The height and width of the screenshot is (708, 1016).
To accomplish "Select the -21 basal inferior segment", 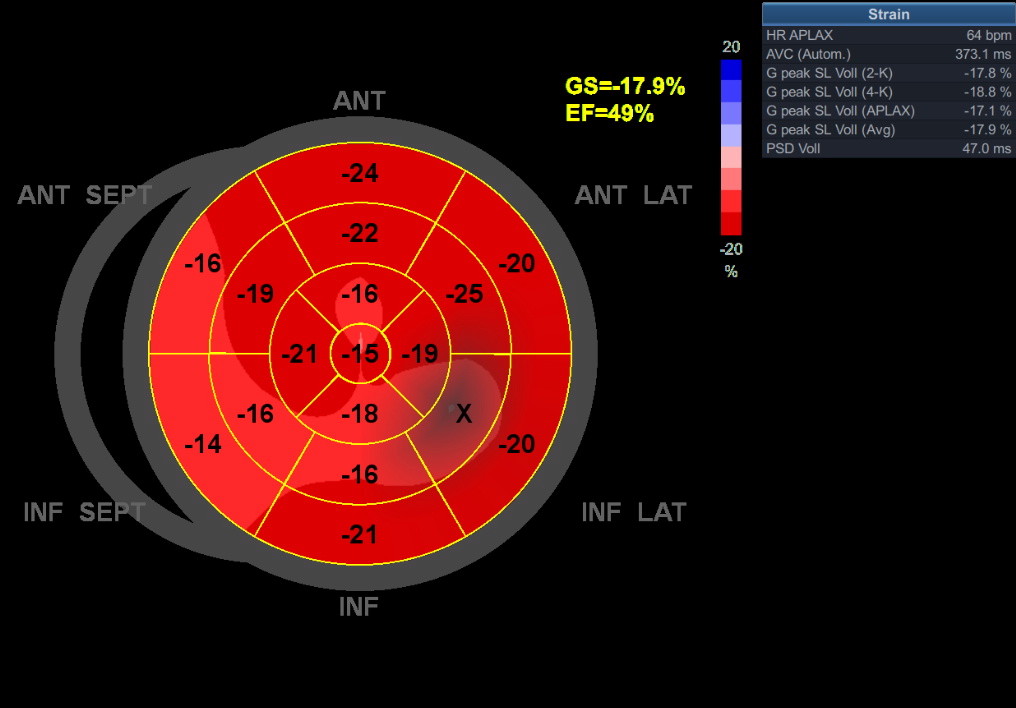I will 360,534.
